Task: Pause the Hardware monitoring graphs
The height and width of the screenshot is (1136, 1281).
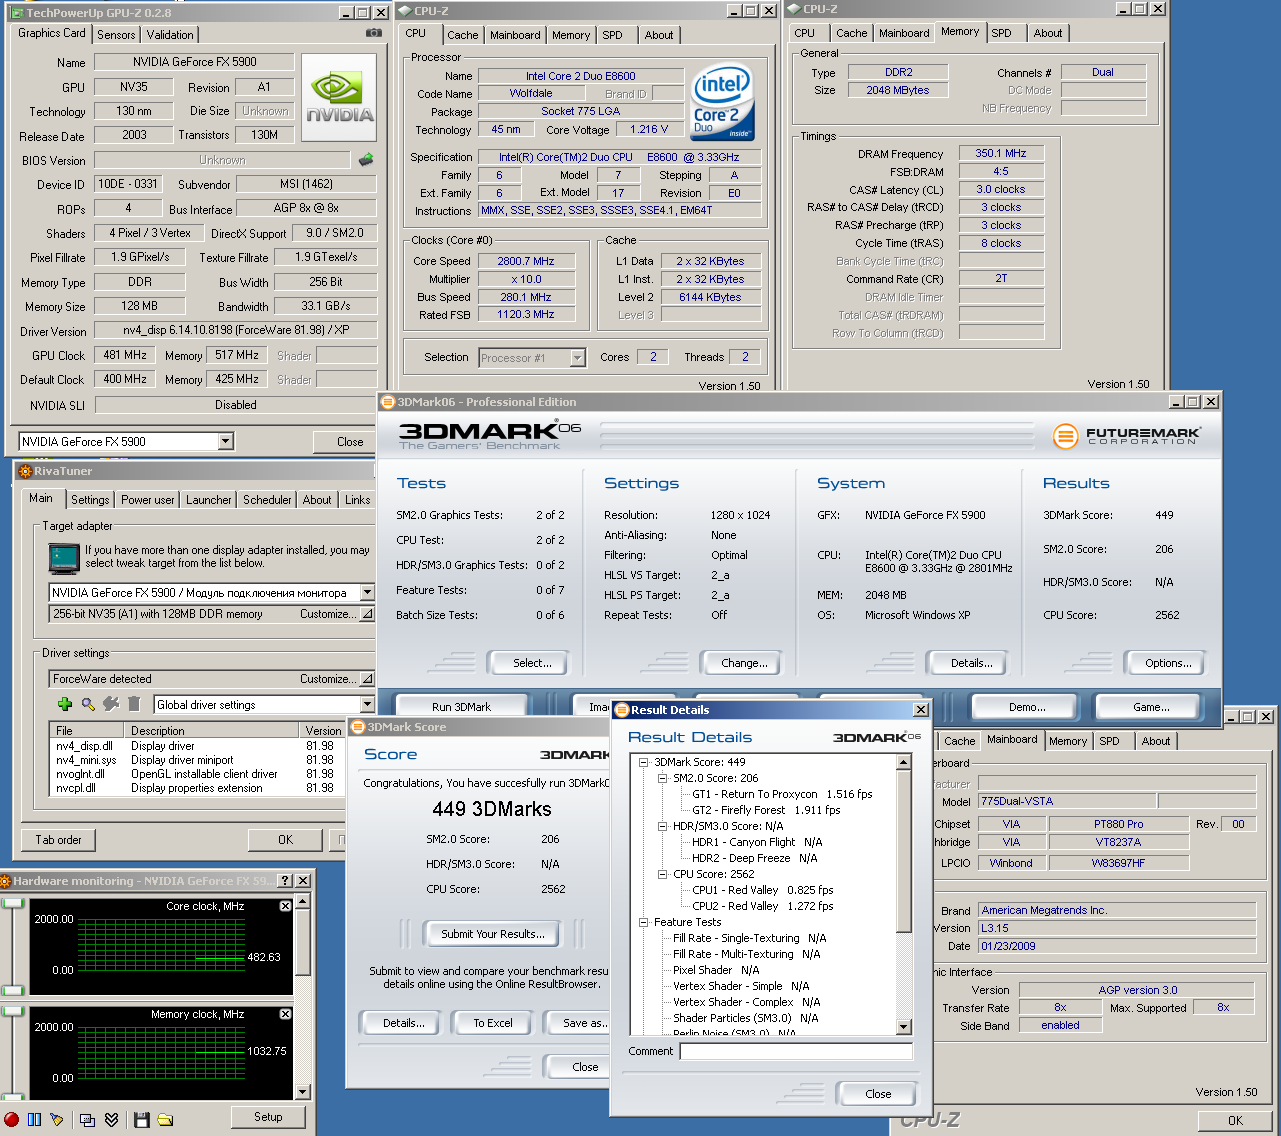Action: [34, 1119]
